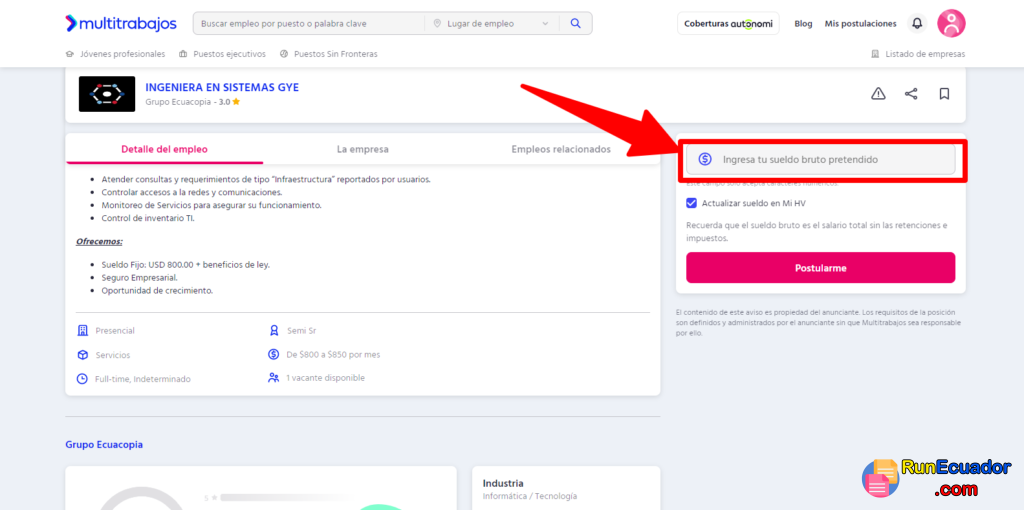This screenshot has height=510, width=1024.
Task: Click 'Informática / Tecnología' industry text
Action: [530, 496]
